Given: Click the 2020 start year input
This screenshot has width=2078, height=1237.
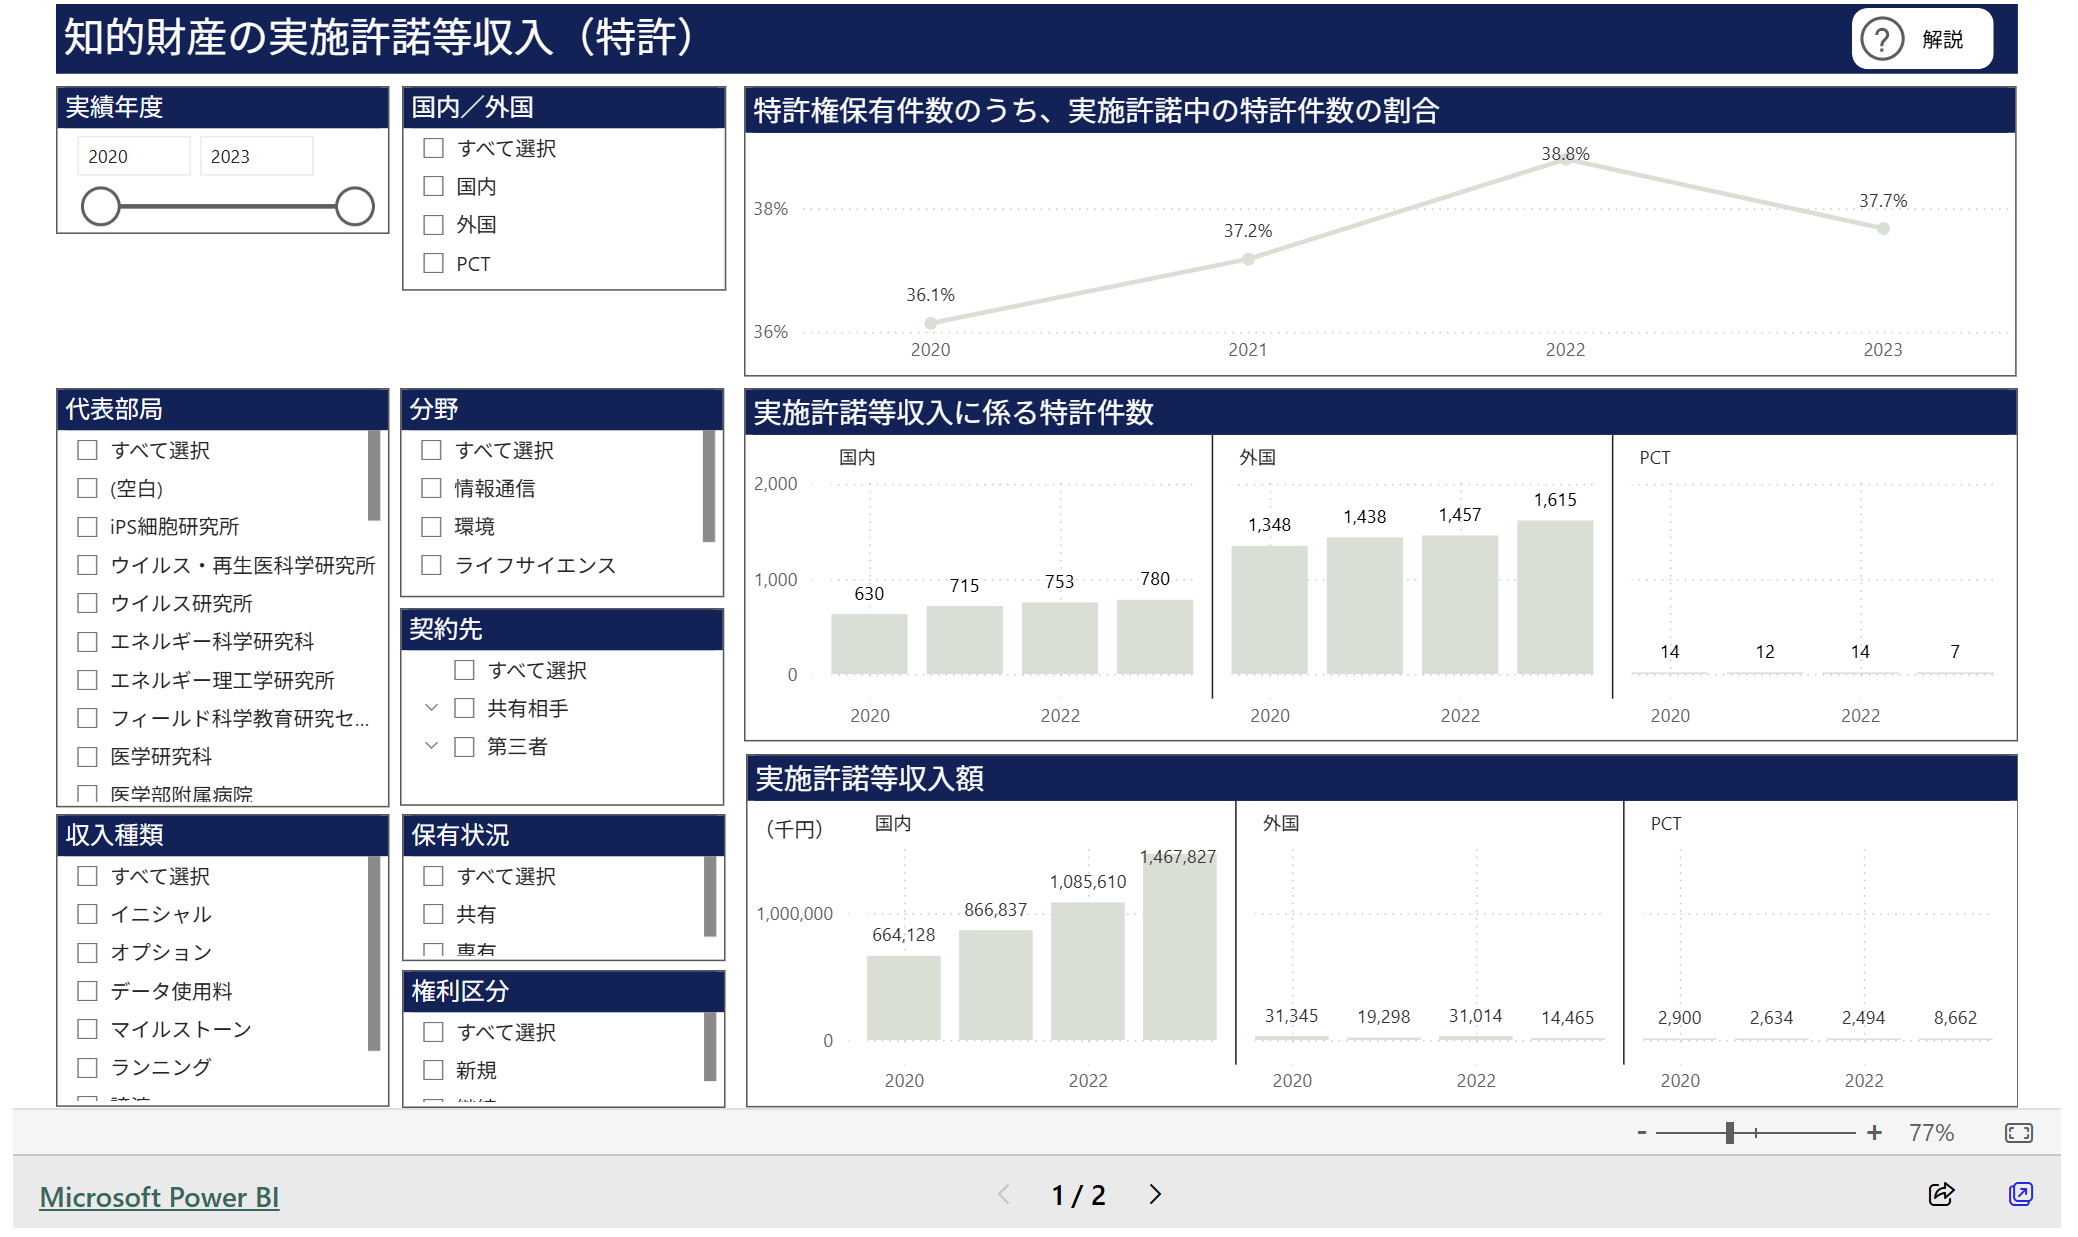Looking at the screenshot, I should pyautogui.click(x=133, y=156).
